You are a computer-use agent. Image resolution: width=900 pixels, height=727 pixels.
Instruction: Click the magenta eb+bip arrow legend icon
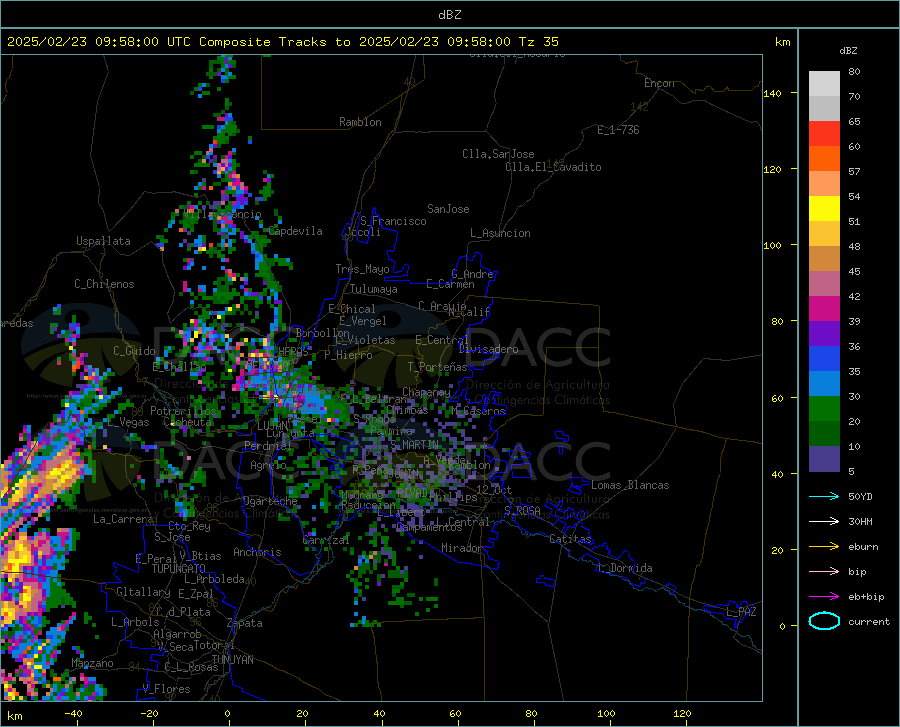pos(824,597)
